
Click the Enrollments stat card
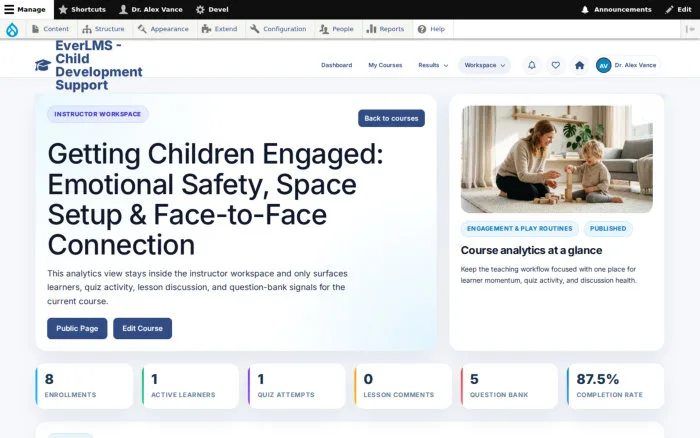pos(84,386)
